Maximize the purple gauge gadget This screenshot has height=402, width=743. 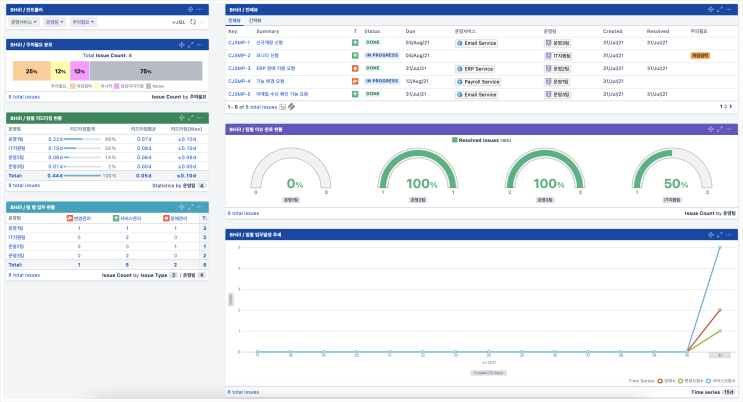[721, 129]
